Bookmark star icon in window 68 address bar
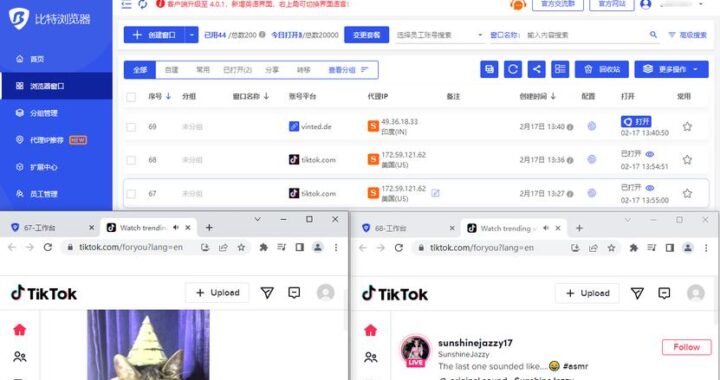 (611, 248)
